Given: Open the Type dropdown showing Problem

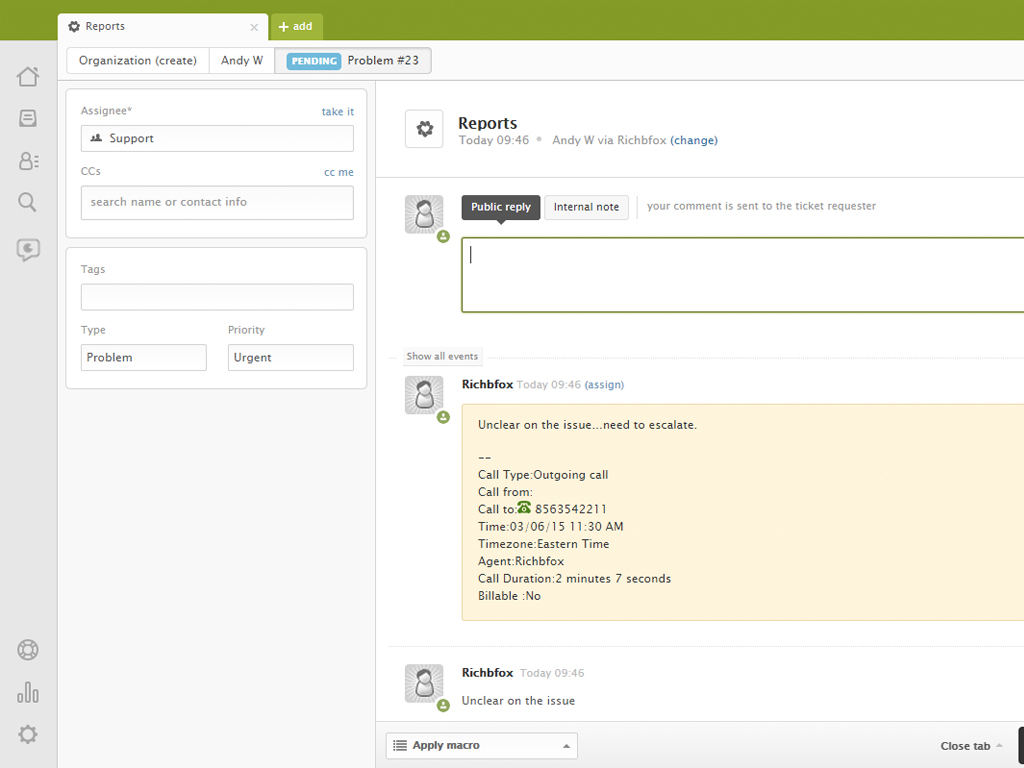Looking at the screenshot, I should coord(143,358).
